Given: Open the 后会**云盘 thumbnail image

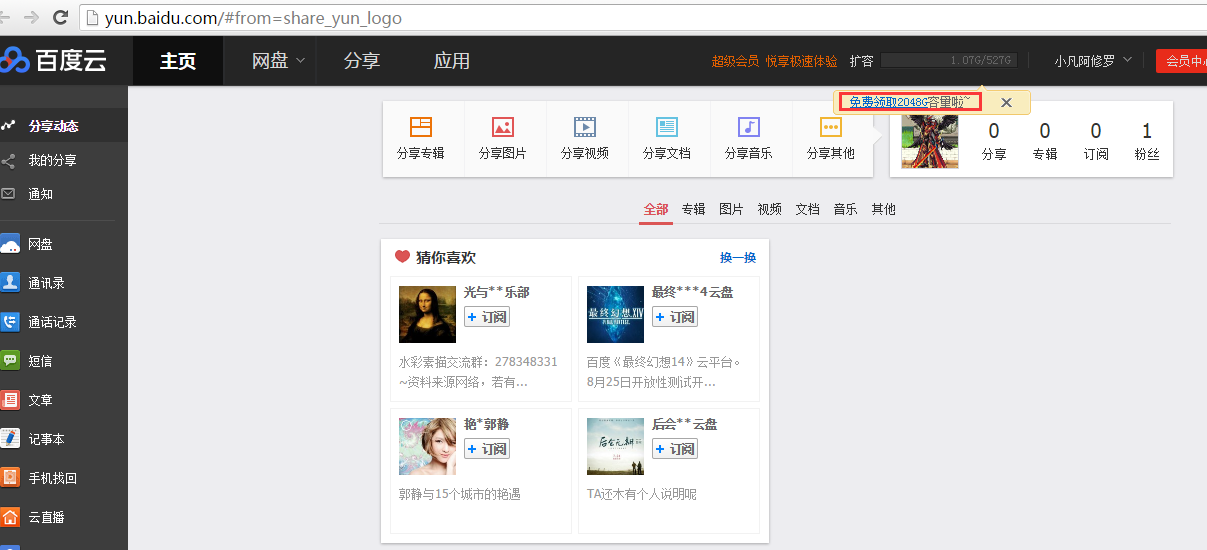Looking at the screenshot, I should click(x=615, y=446).
